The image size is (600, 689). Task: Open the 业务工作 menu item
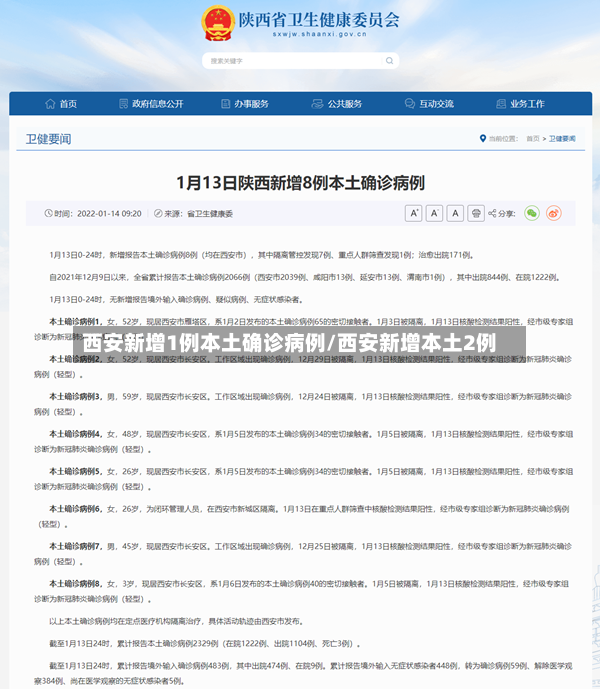coord(527,104)
